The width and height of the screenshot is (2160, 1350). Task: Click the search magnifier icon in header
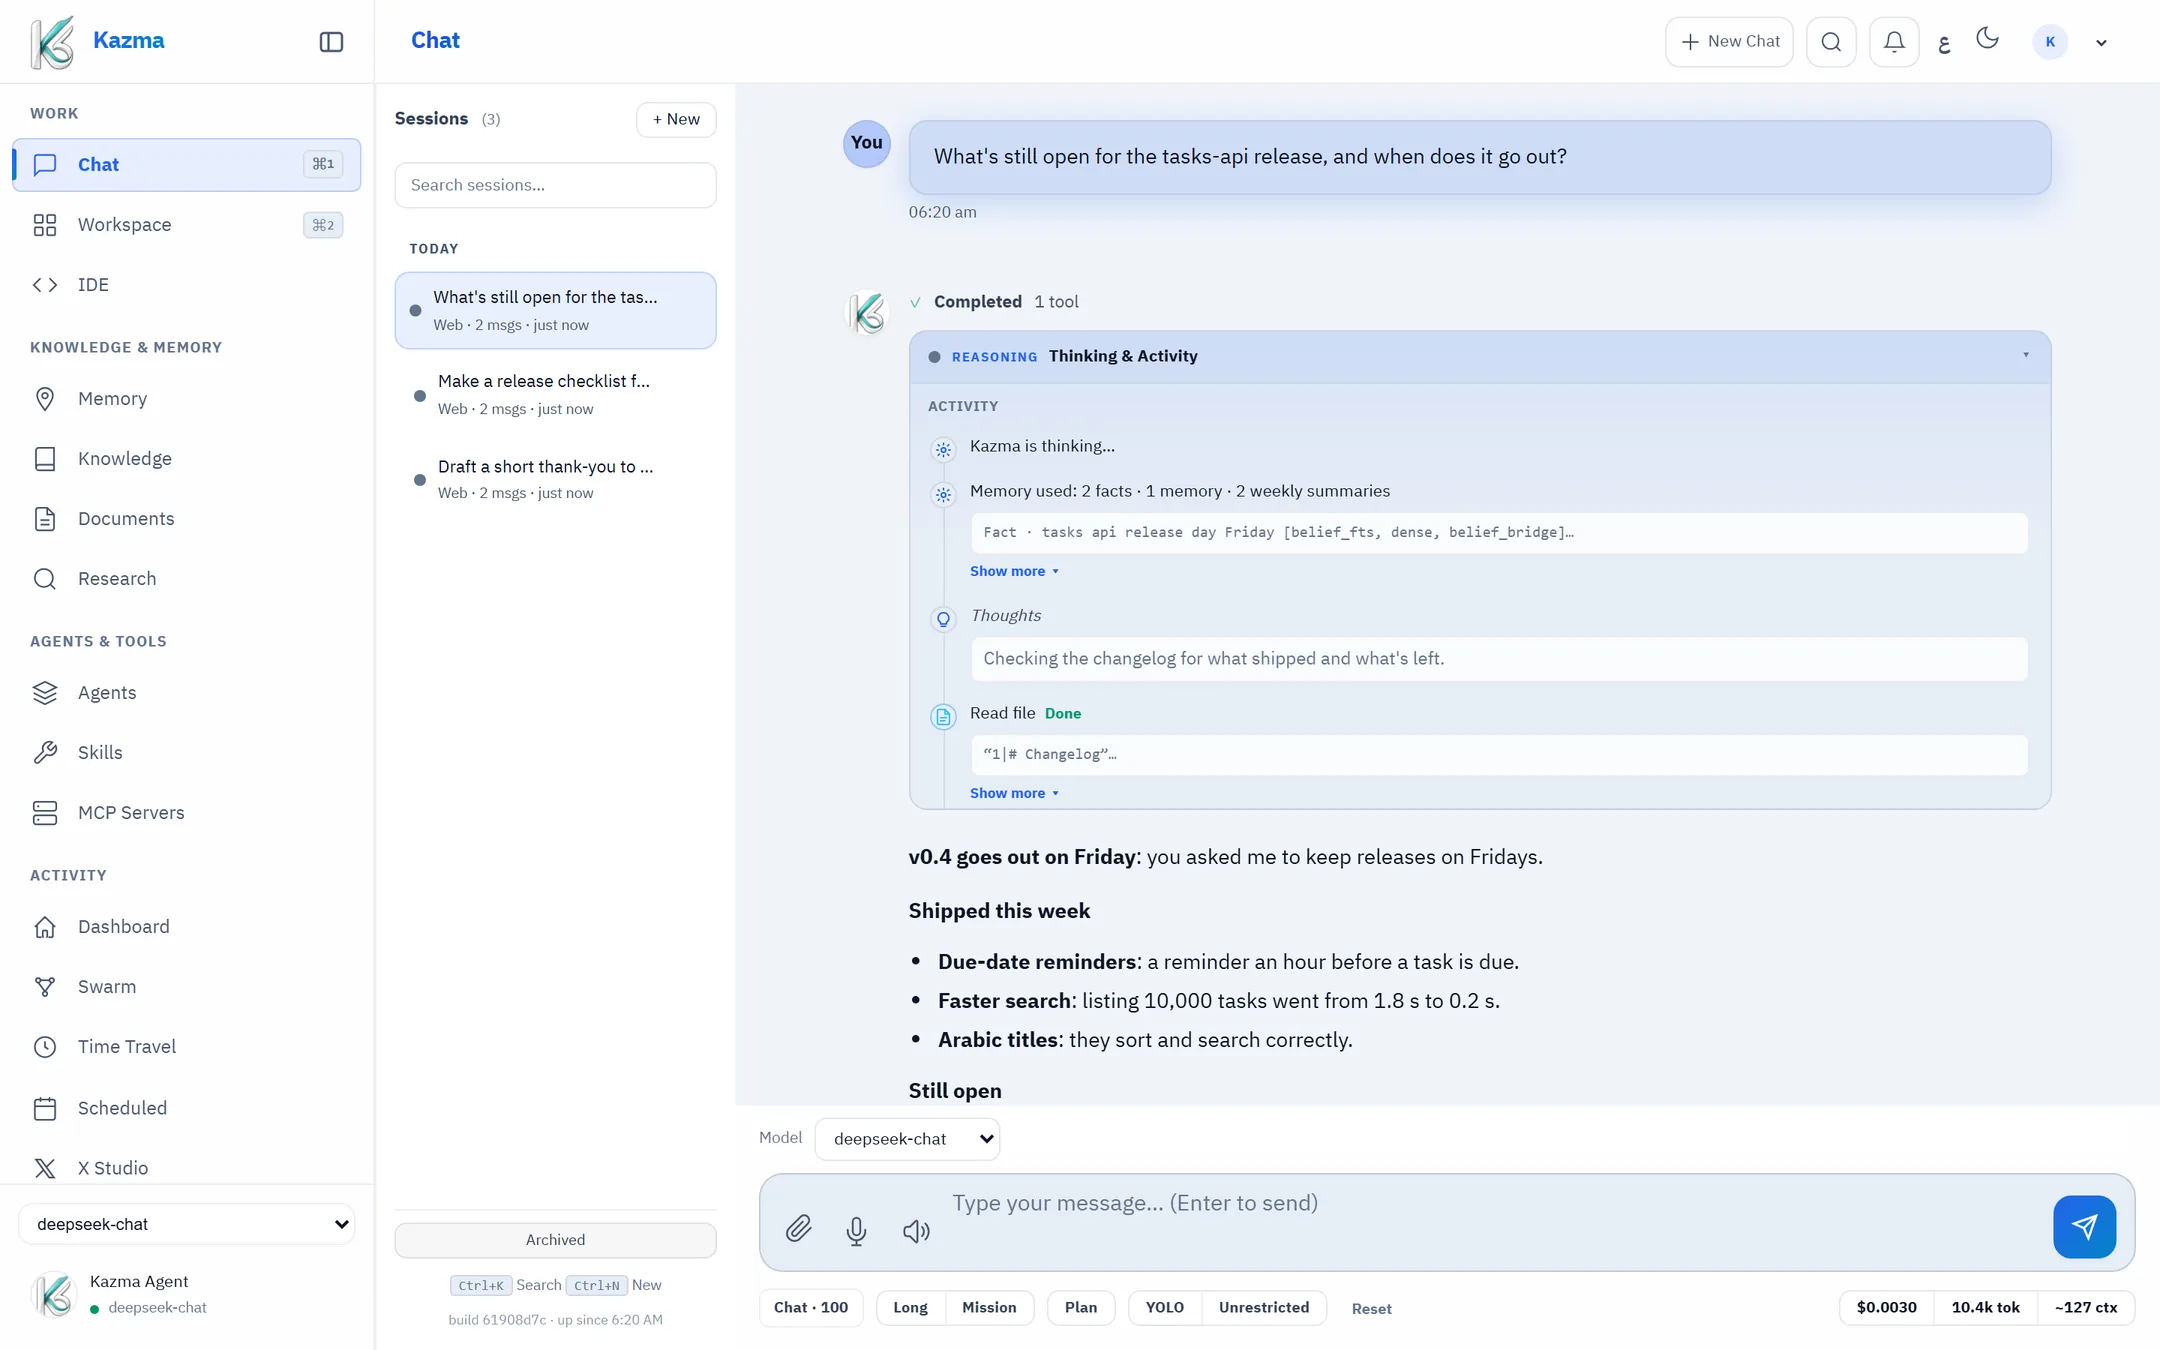coord(1831,42)
